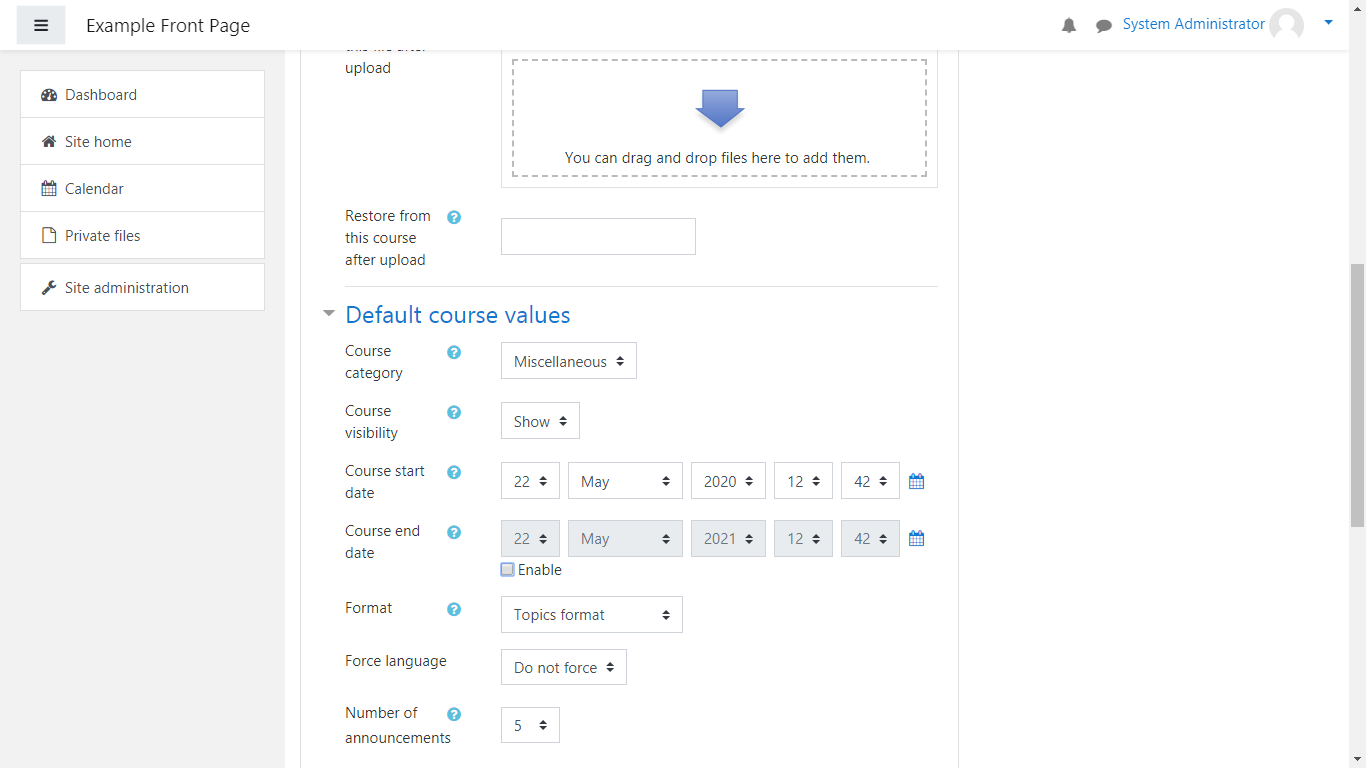Click the System Administrator user link
The width and height of the screenshot is (1366, 768).
[1193, 24]
